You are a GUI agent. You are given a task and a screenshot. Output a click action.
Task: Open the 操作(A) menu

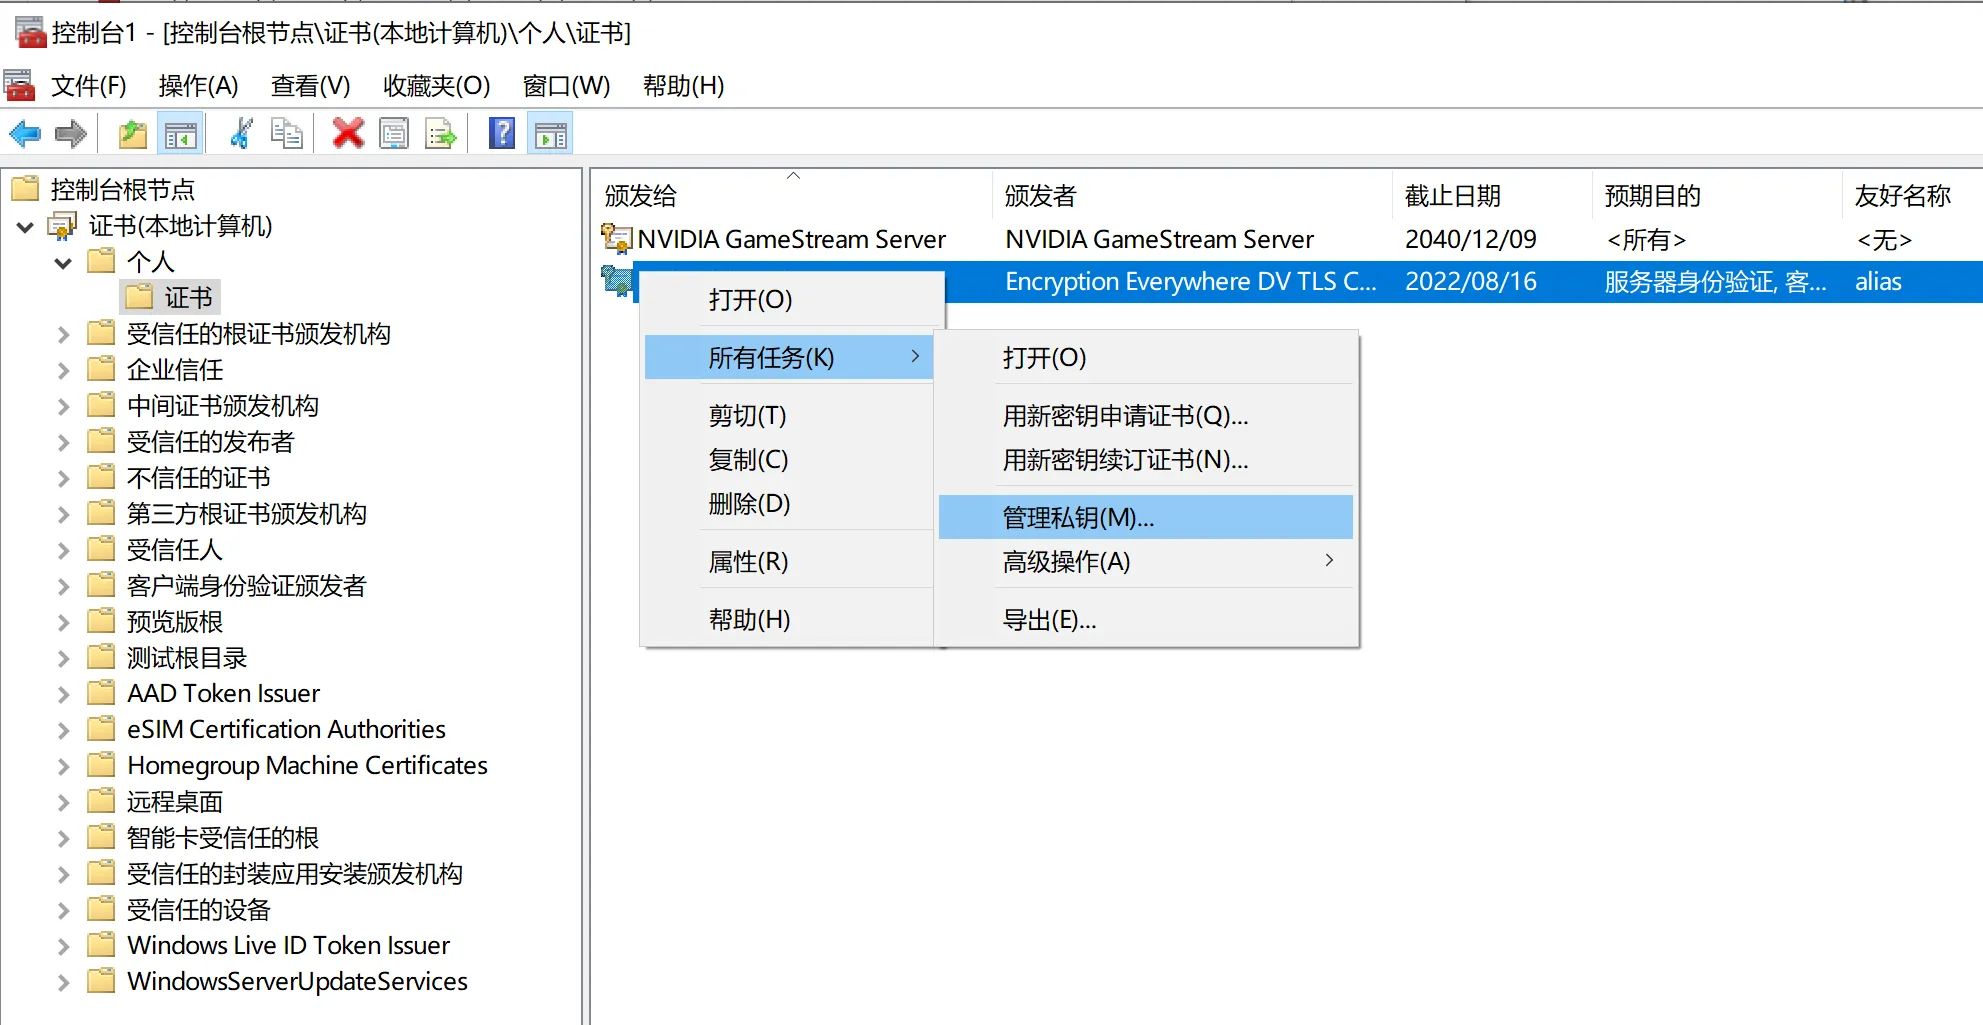pos(198,86)
